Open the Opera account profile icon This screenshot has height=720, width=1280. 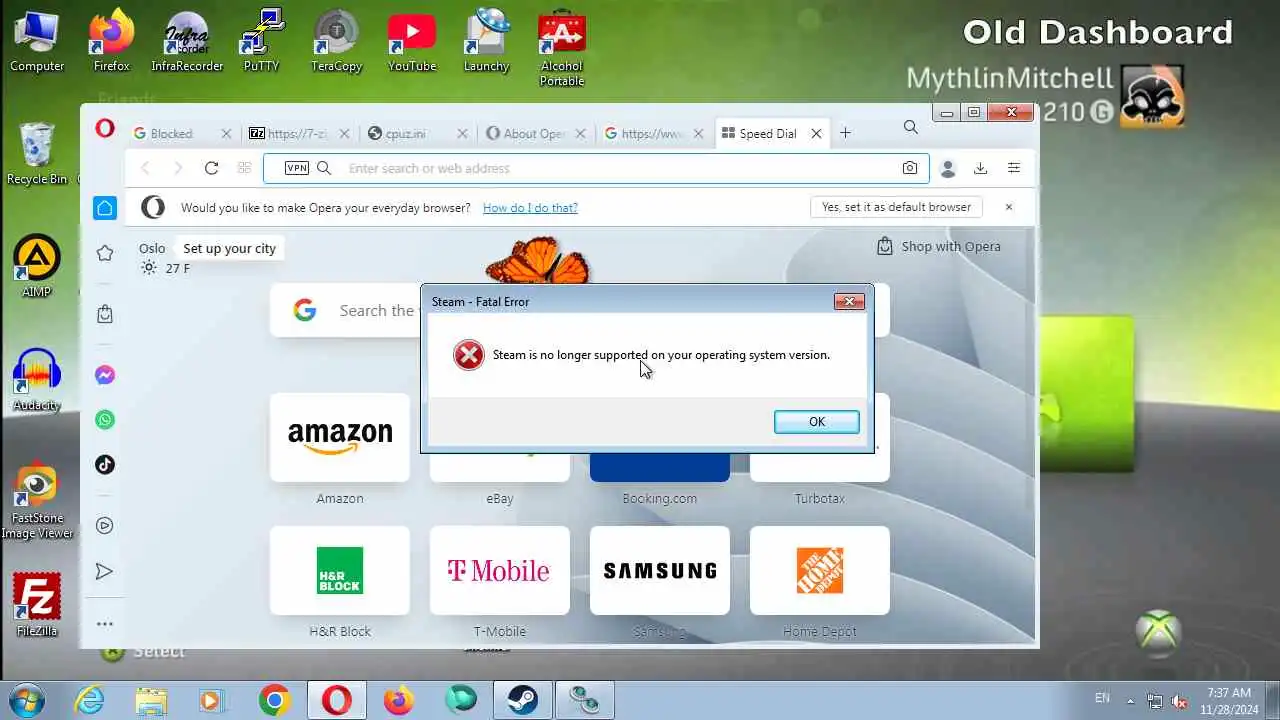coord(948,169)
